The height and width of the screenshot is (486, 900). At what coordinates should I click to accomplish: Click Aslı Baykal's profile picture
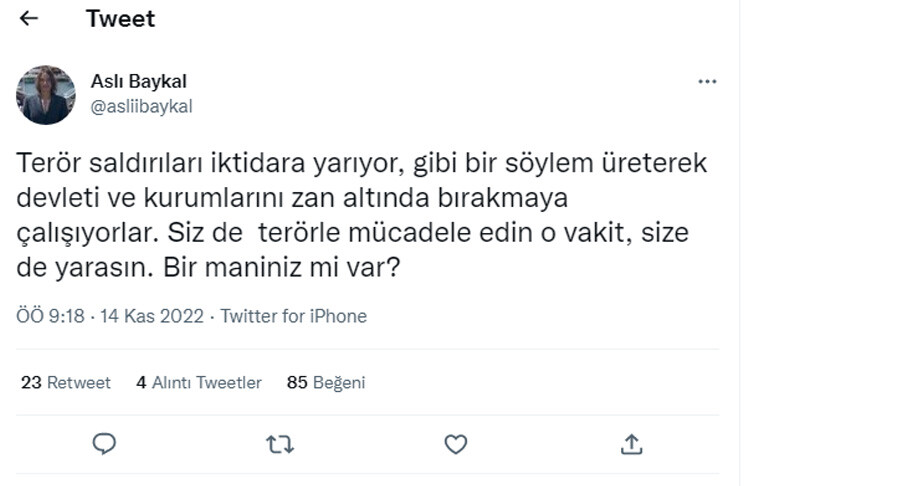click(46, 95)
